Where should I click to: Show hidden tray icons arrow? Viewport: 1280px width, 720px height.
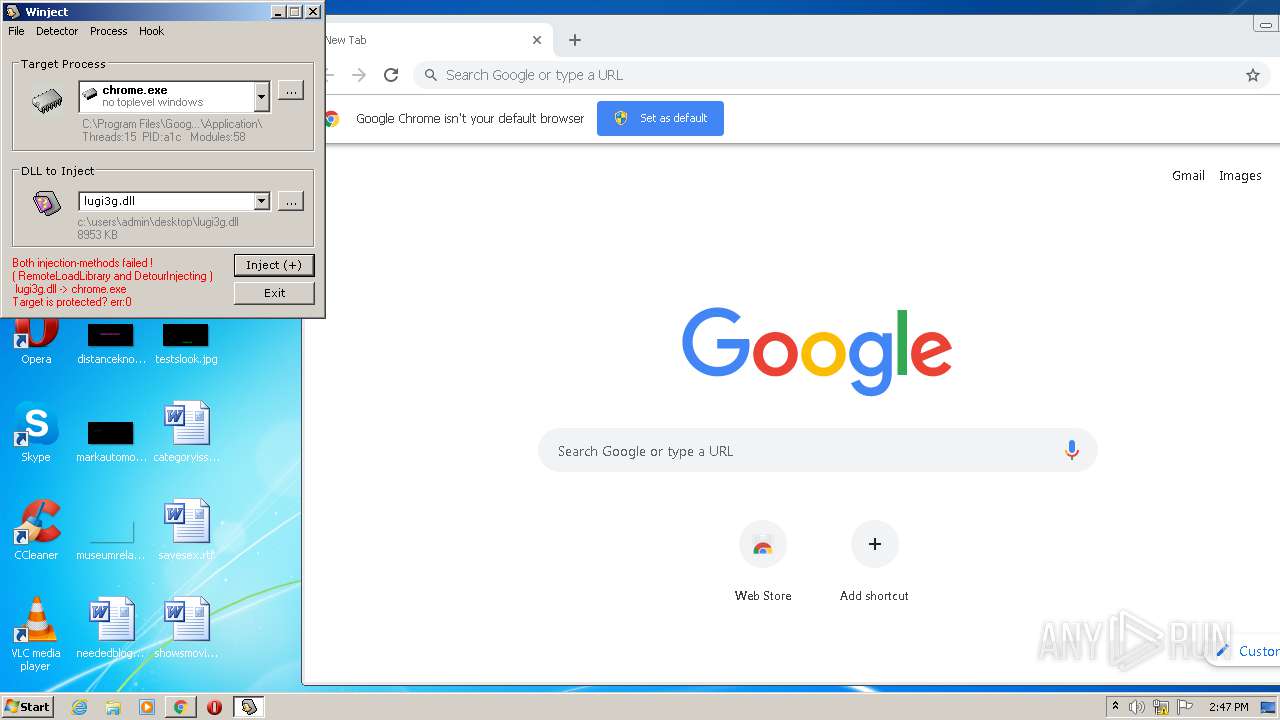[1115, 707]
